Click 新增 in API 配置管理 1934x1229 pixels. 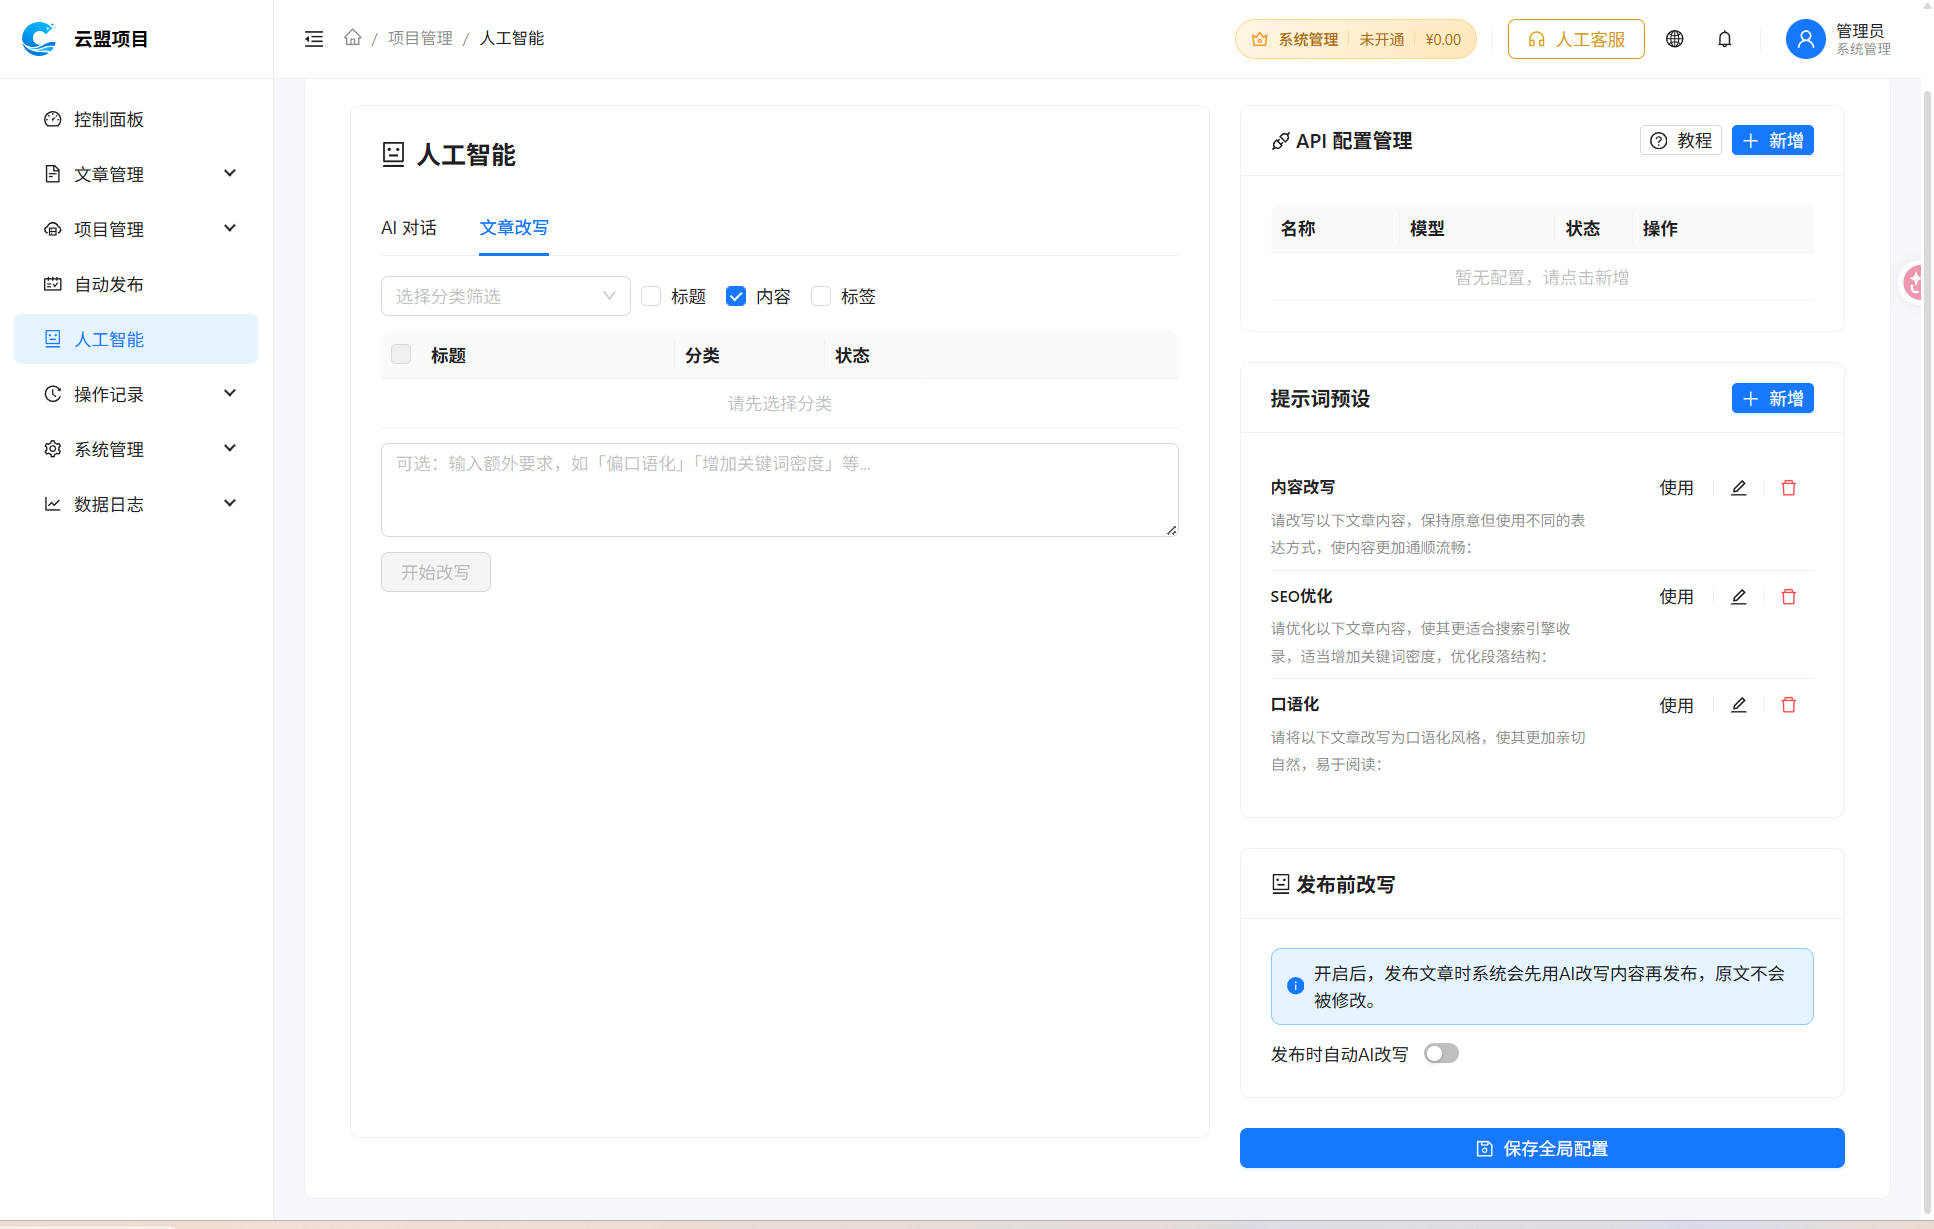[1773, 140]
